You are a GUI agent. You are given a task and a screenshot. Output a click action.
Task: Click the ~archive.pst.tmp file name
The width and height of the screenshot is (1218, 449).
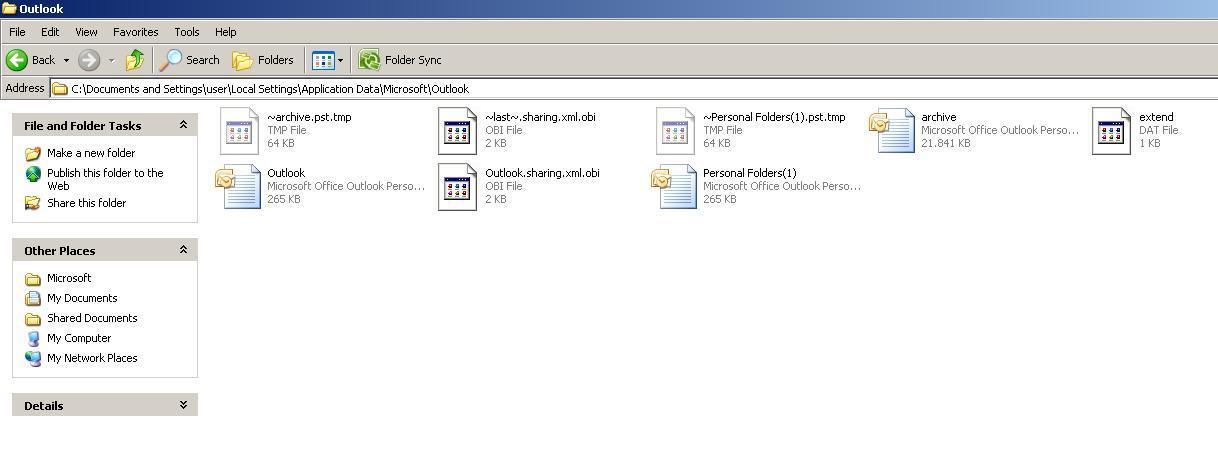[x=309, y=117]
